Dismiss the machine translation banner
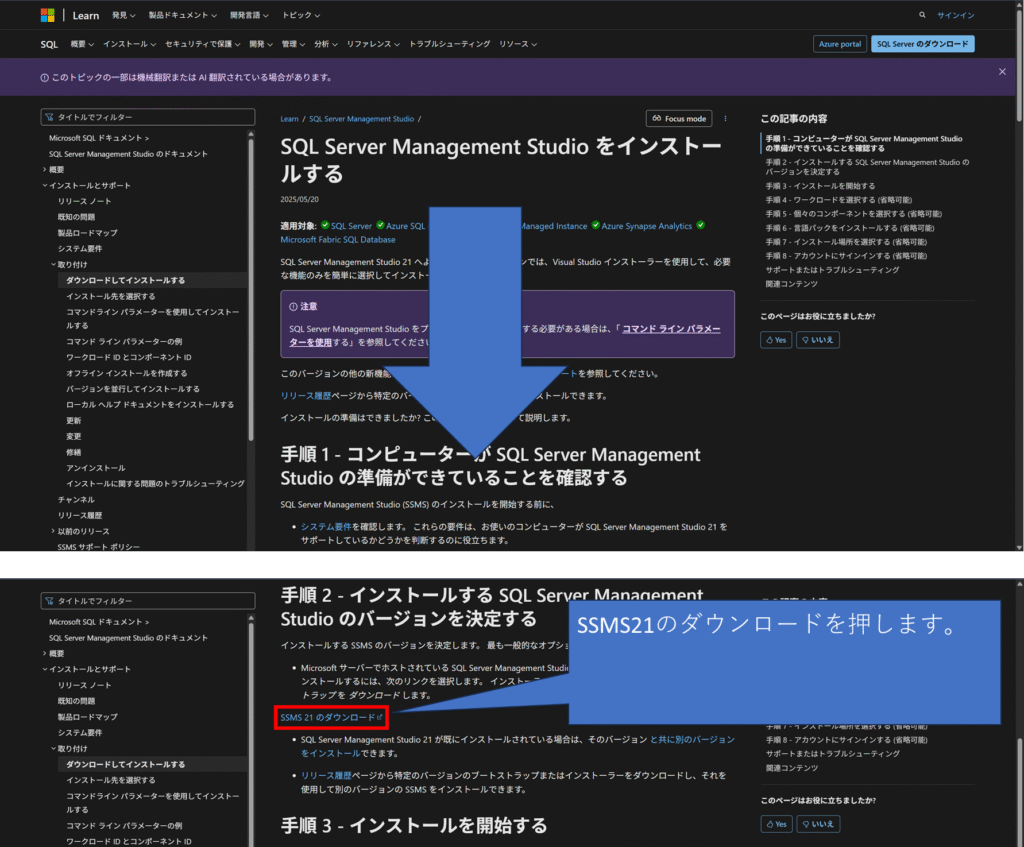Image resolution: width=1024 pixels, height=847 pixels. click(x=1002, y=72)
